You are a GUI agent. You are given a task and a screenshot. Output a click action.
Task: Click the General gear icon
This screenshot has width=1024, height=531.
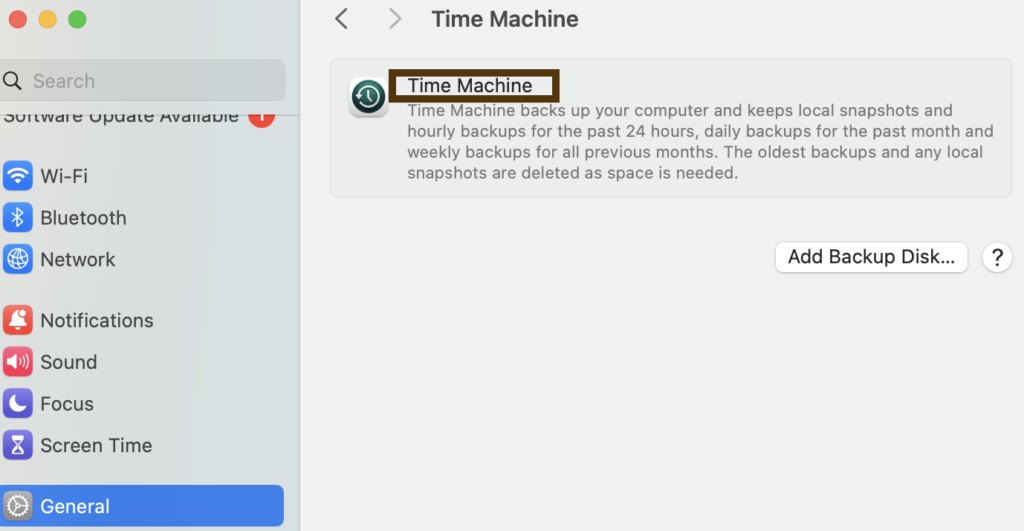[18, 506]
